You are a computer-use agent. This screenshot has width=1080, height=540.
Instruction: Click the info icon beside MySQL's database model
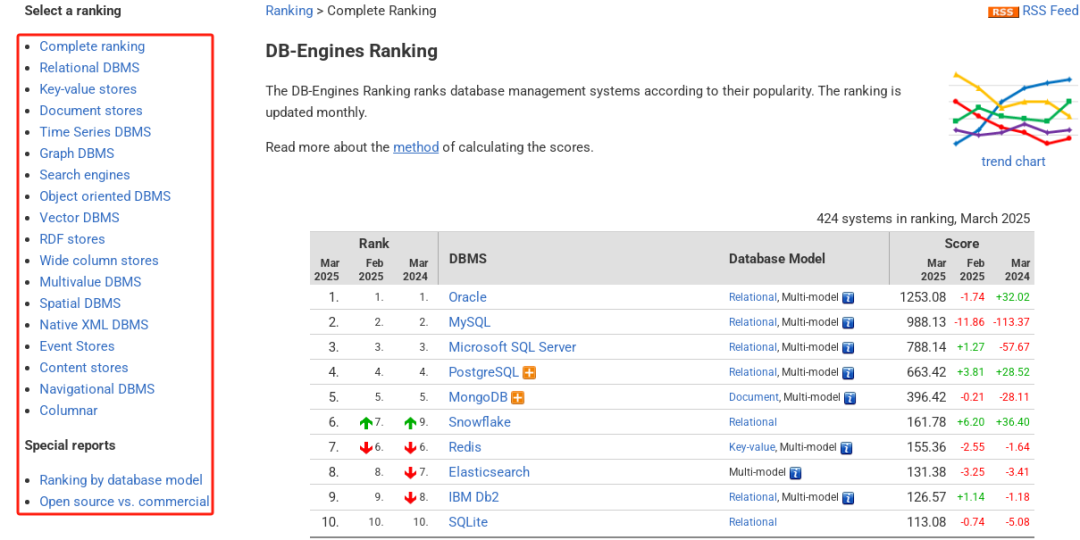coord(848,323)
